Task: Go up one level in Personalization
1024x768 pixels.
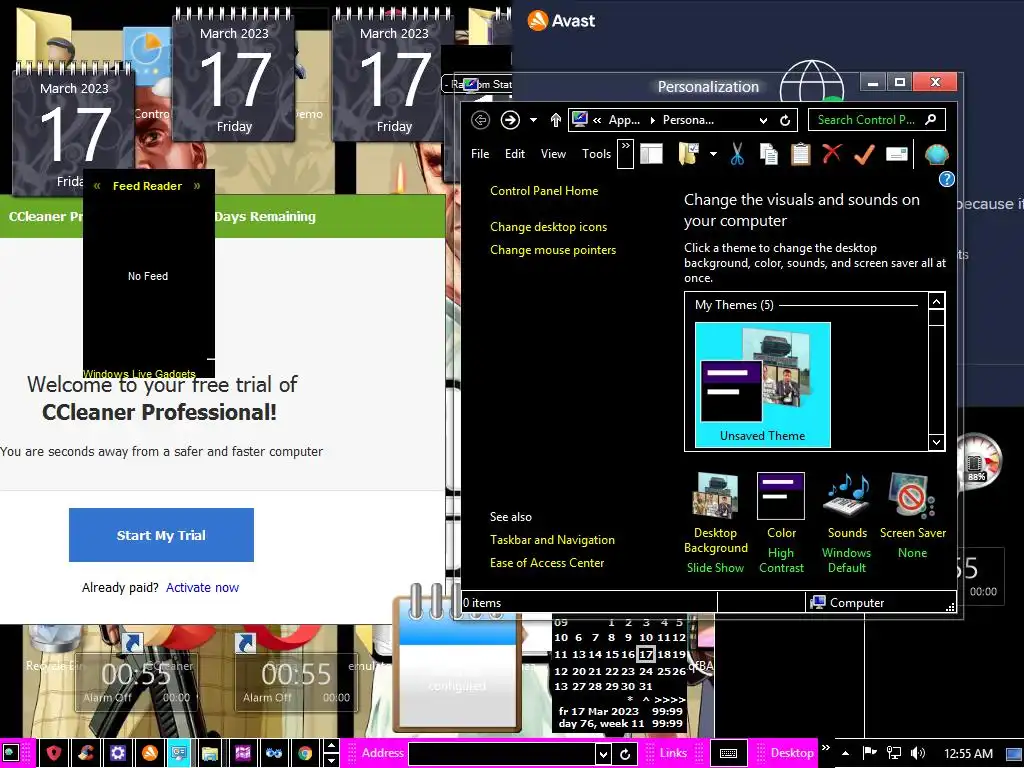Action: (x=556, y=120)
